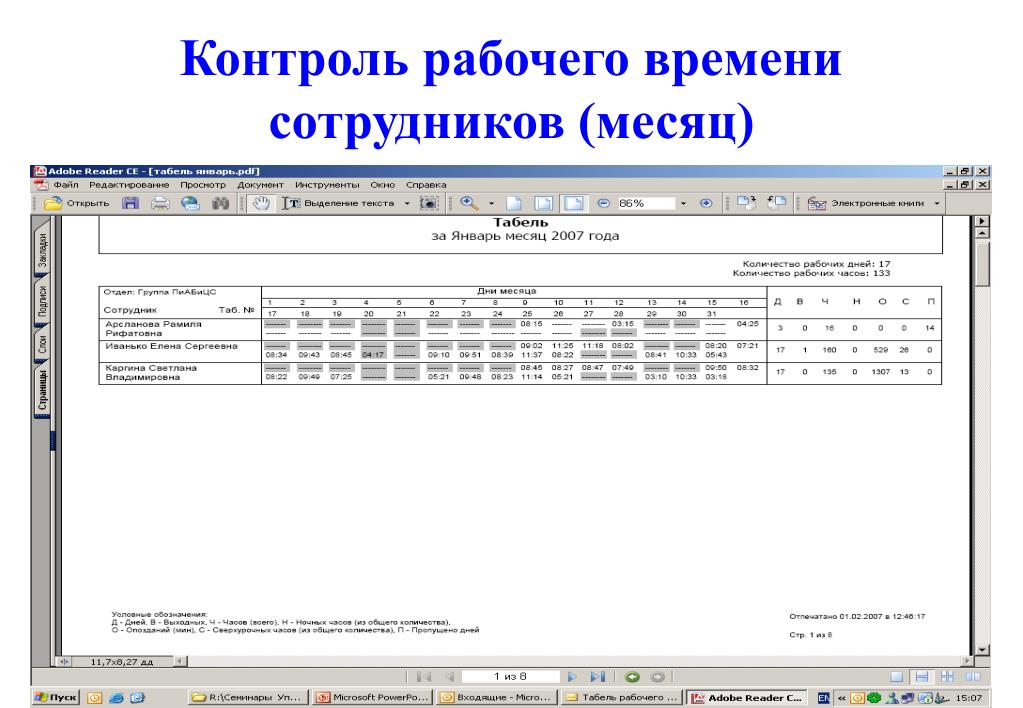Click the Fit Page icon
The image size is (1023, 708).
[x=543, y=203]
